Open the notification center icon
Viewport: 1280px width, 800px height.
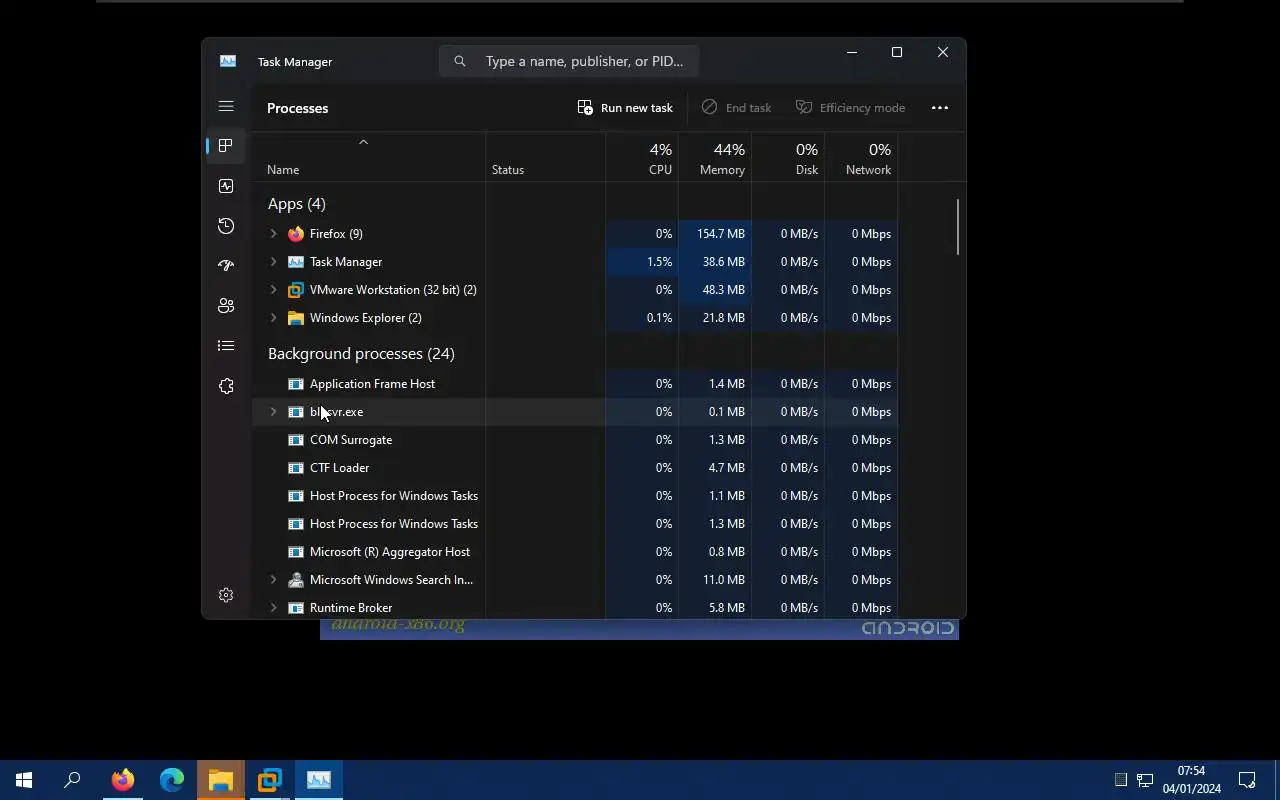1247,780
